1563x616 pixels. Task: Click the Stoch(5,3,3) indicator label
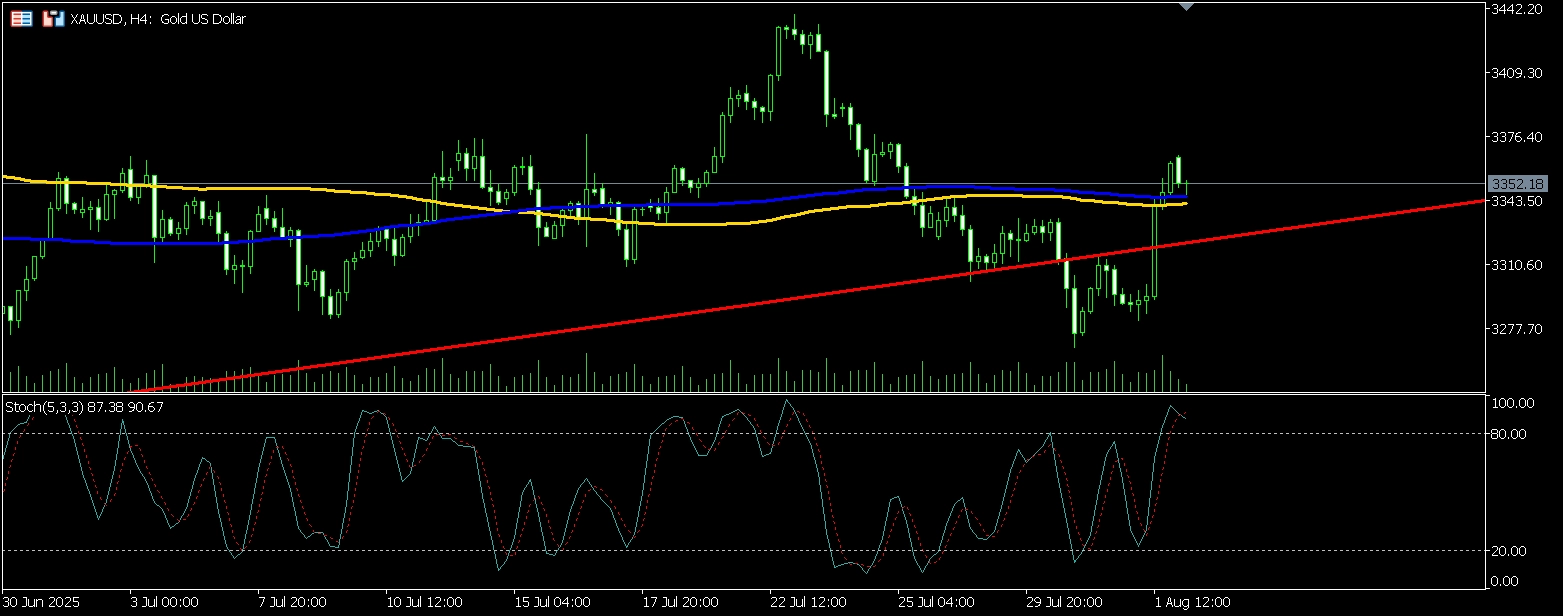click(85, 407)
